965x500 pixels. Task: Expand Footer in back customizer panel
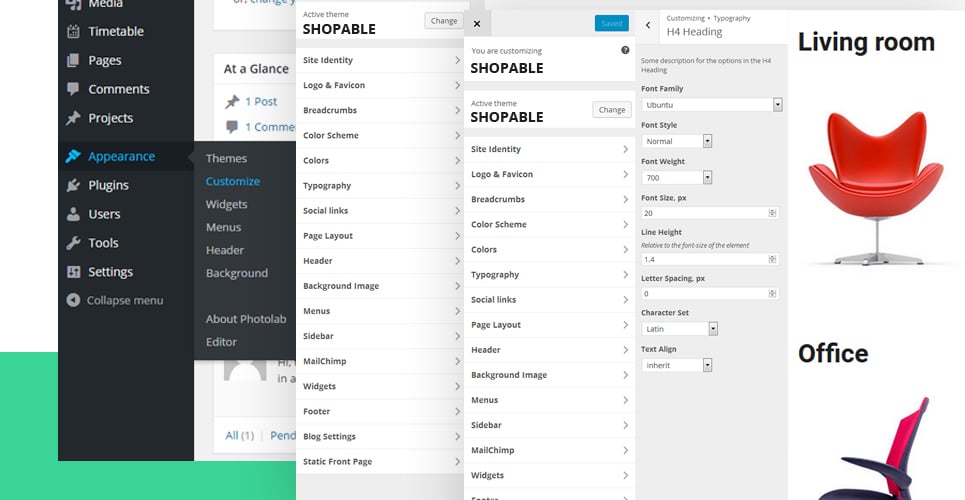coord(380,411)
